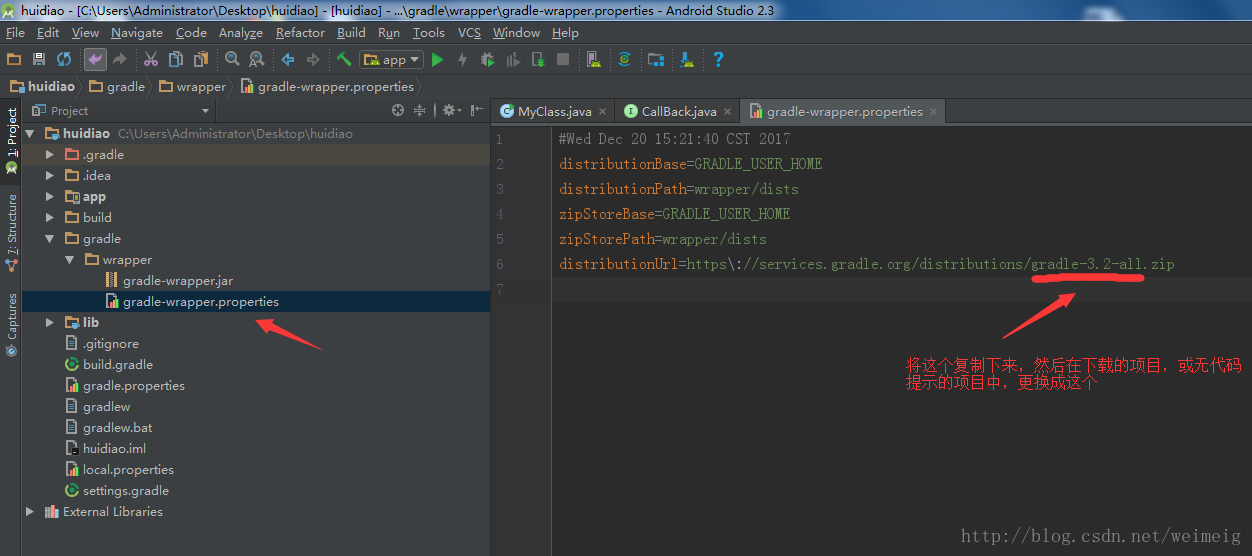Click the Make Project hammer icon

point(344,60)
